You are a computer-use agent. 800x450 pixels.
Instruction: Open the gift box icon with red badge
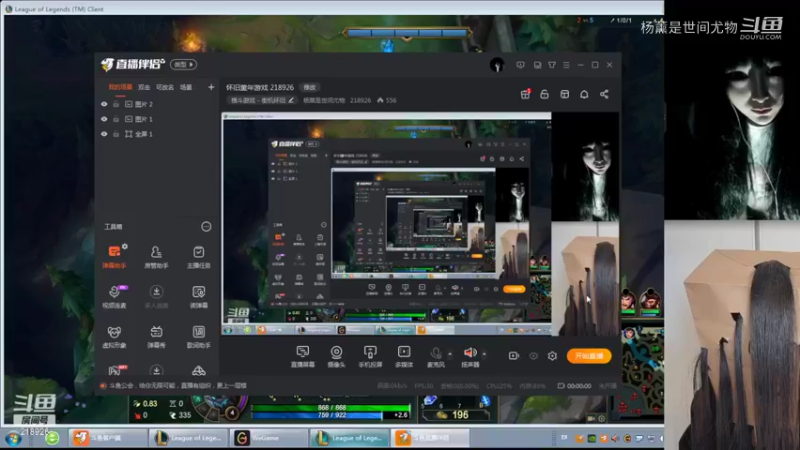point(525,94)
